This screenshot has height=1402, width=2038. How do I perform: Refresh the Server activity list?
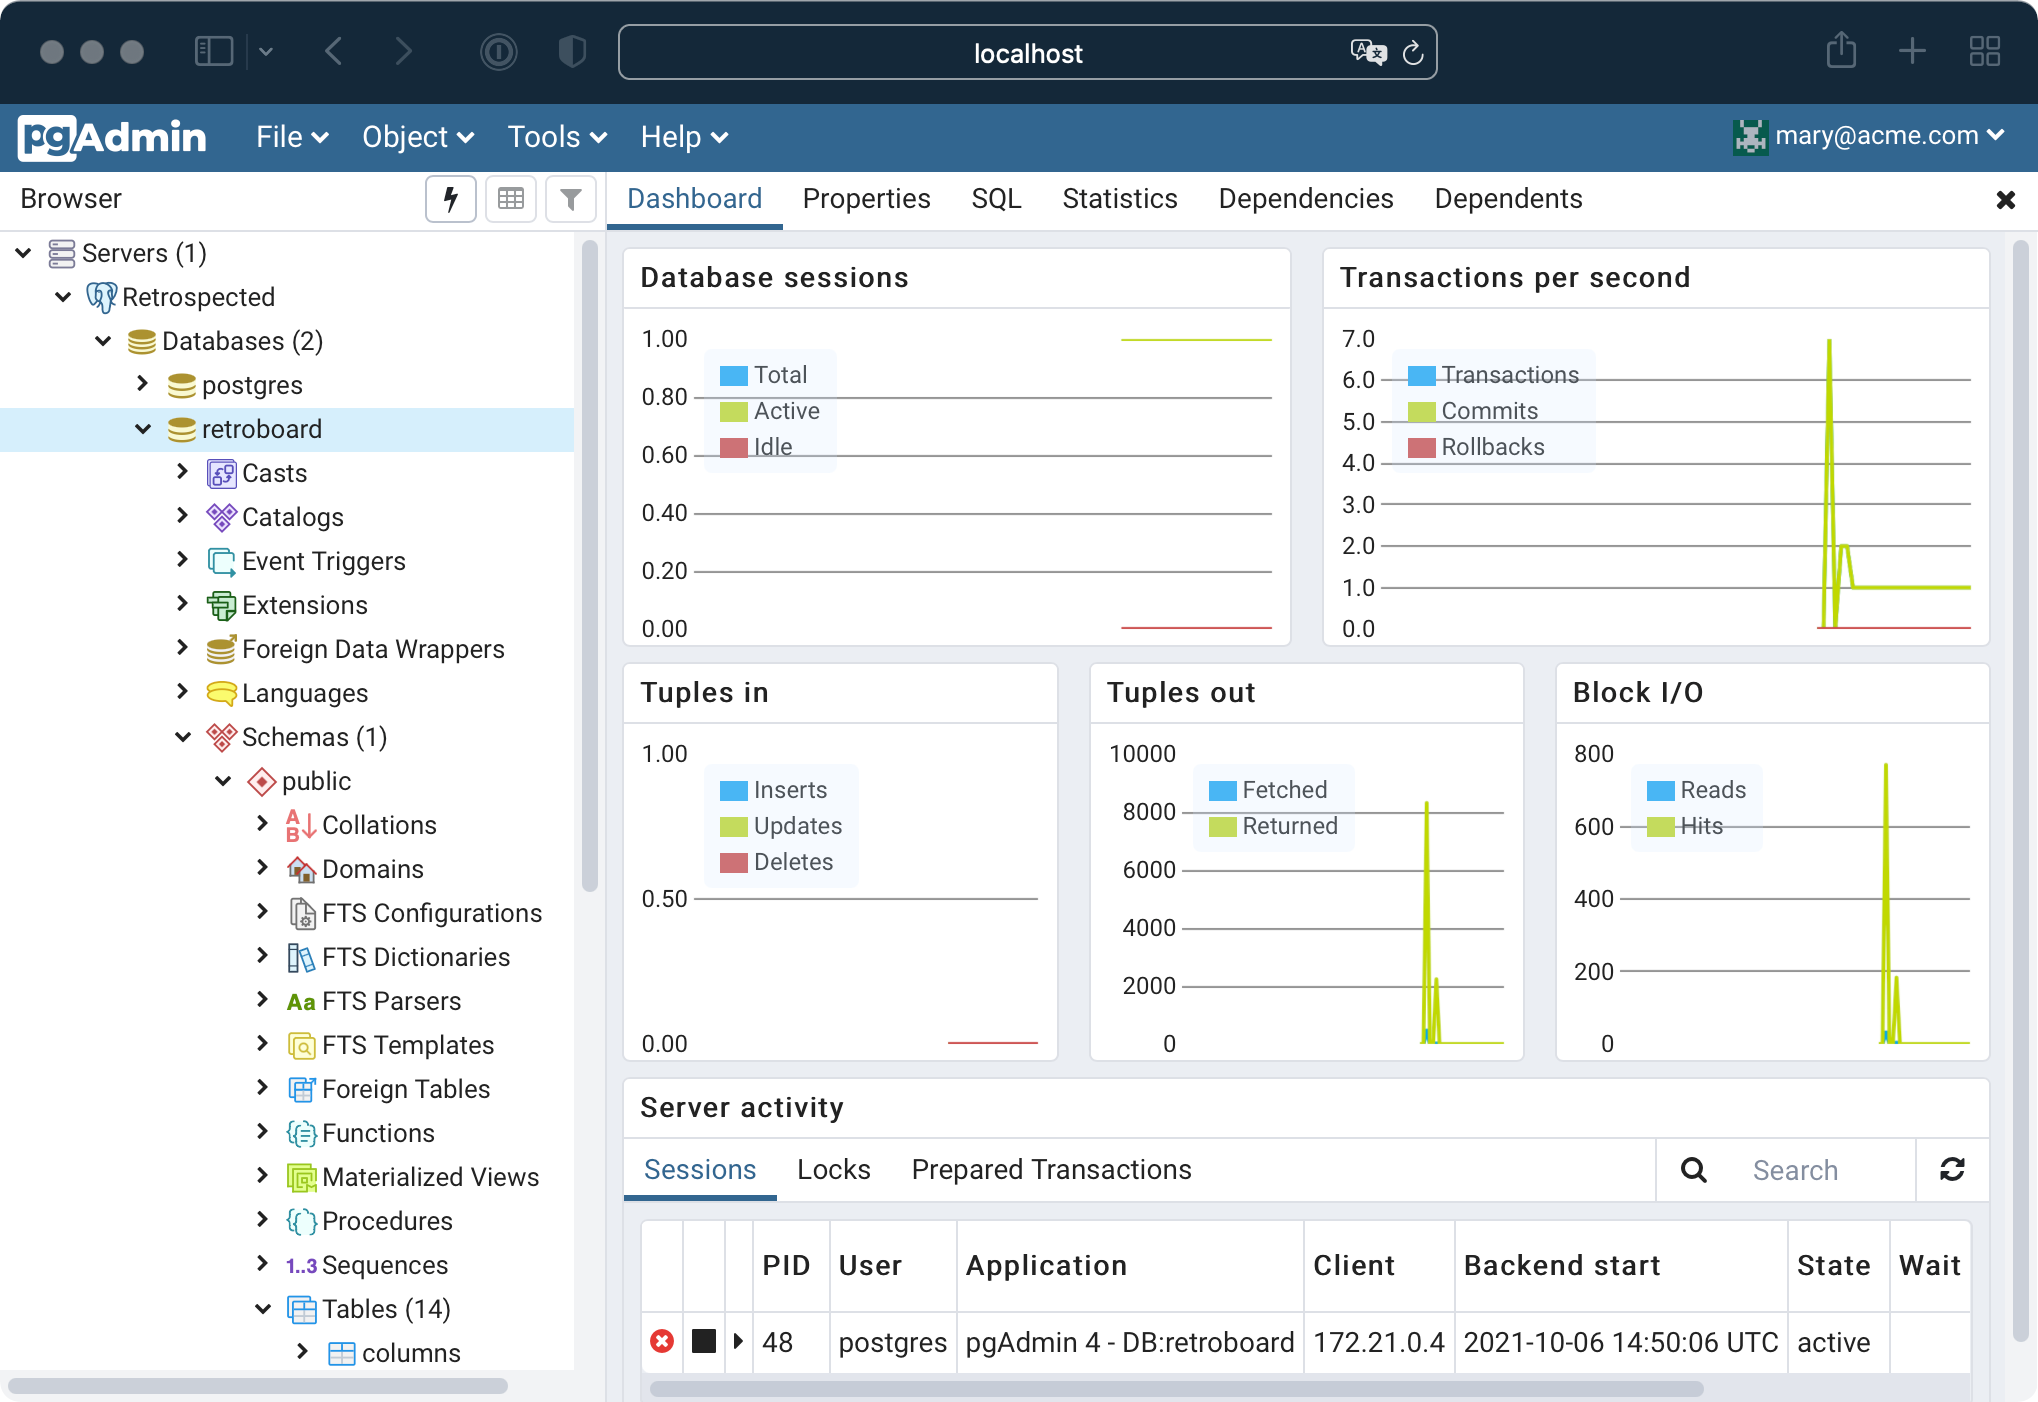[x=1952, y=1169]
